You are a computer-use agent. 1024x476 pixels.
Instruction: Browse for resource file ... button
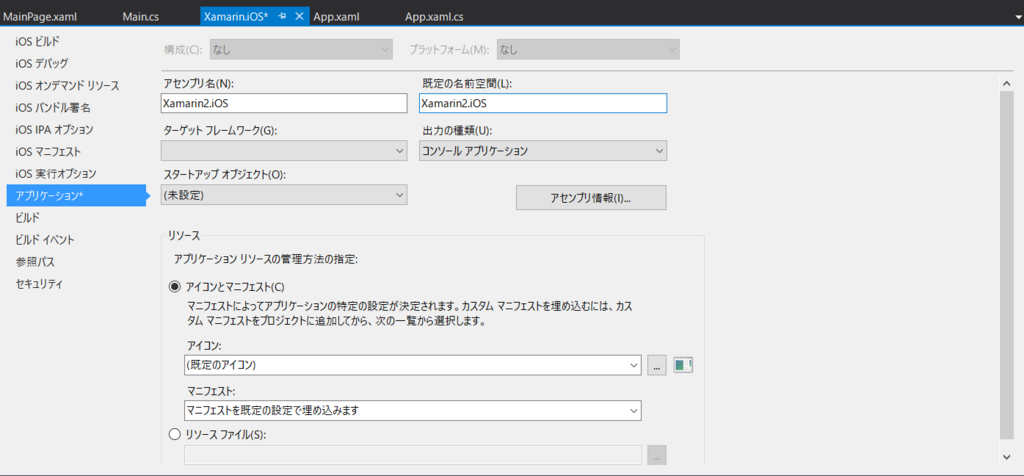click(x=657, y=455)
